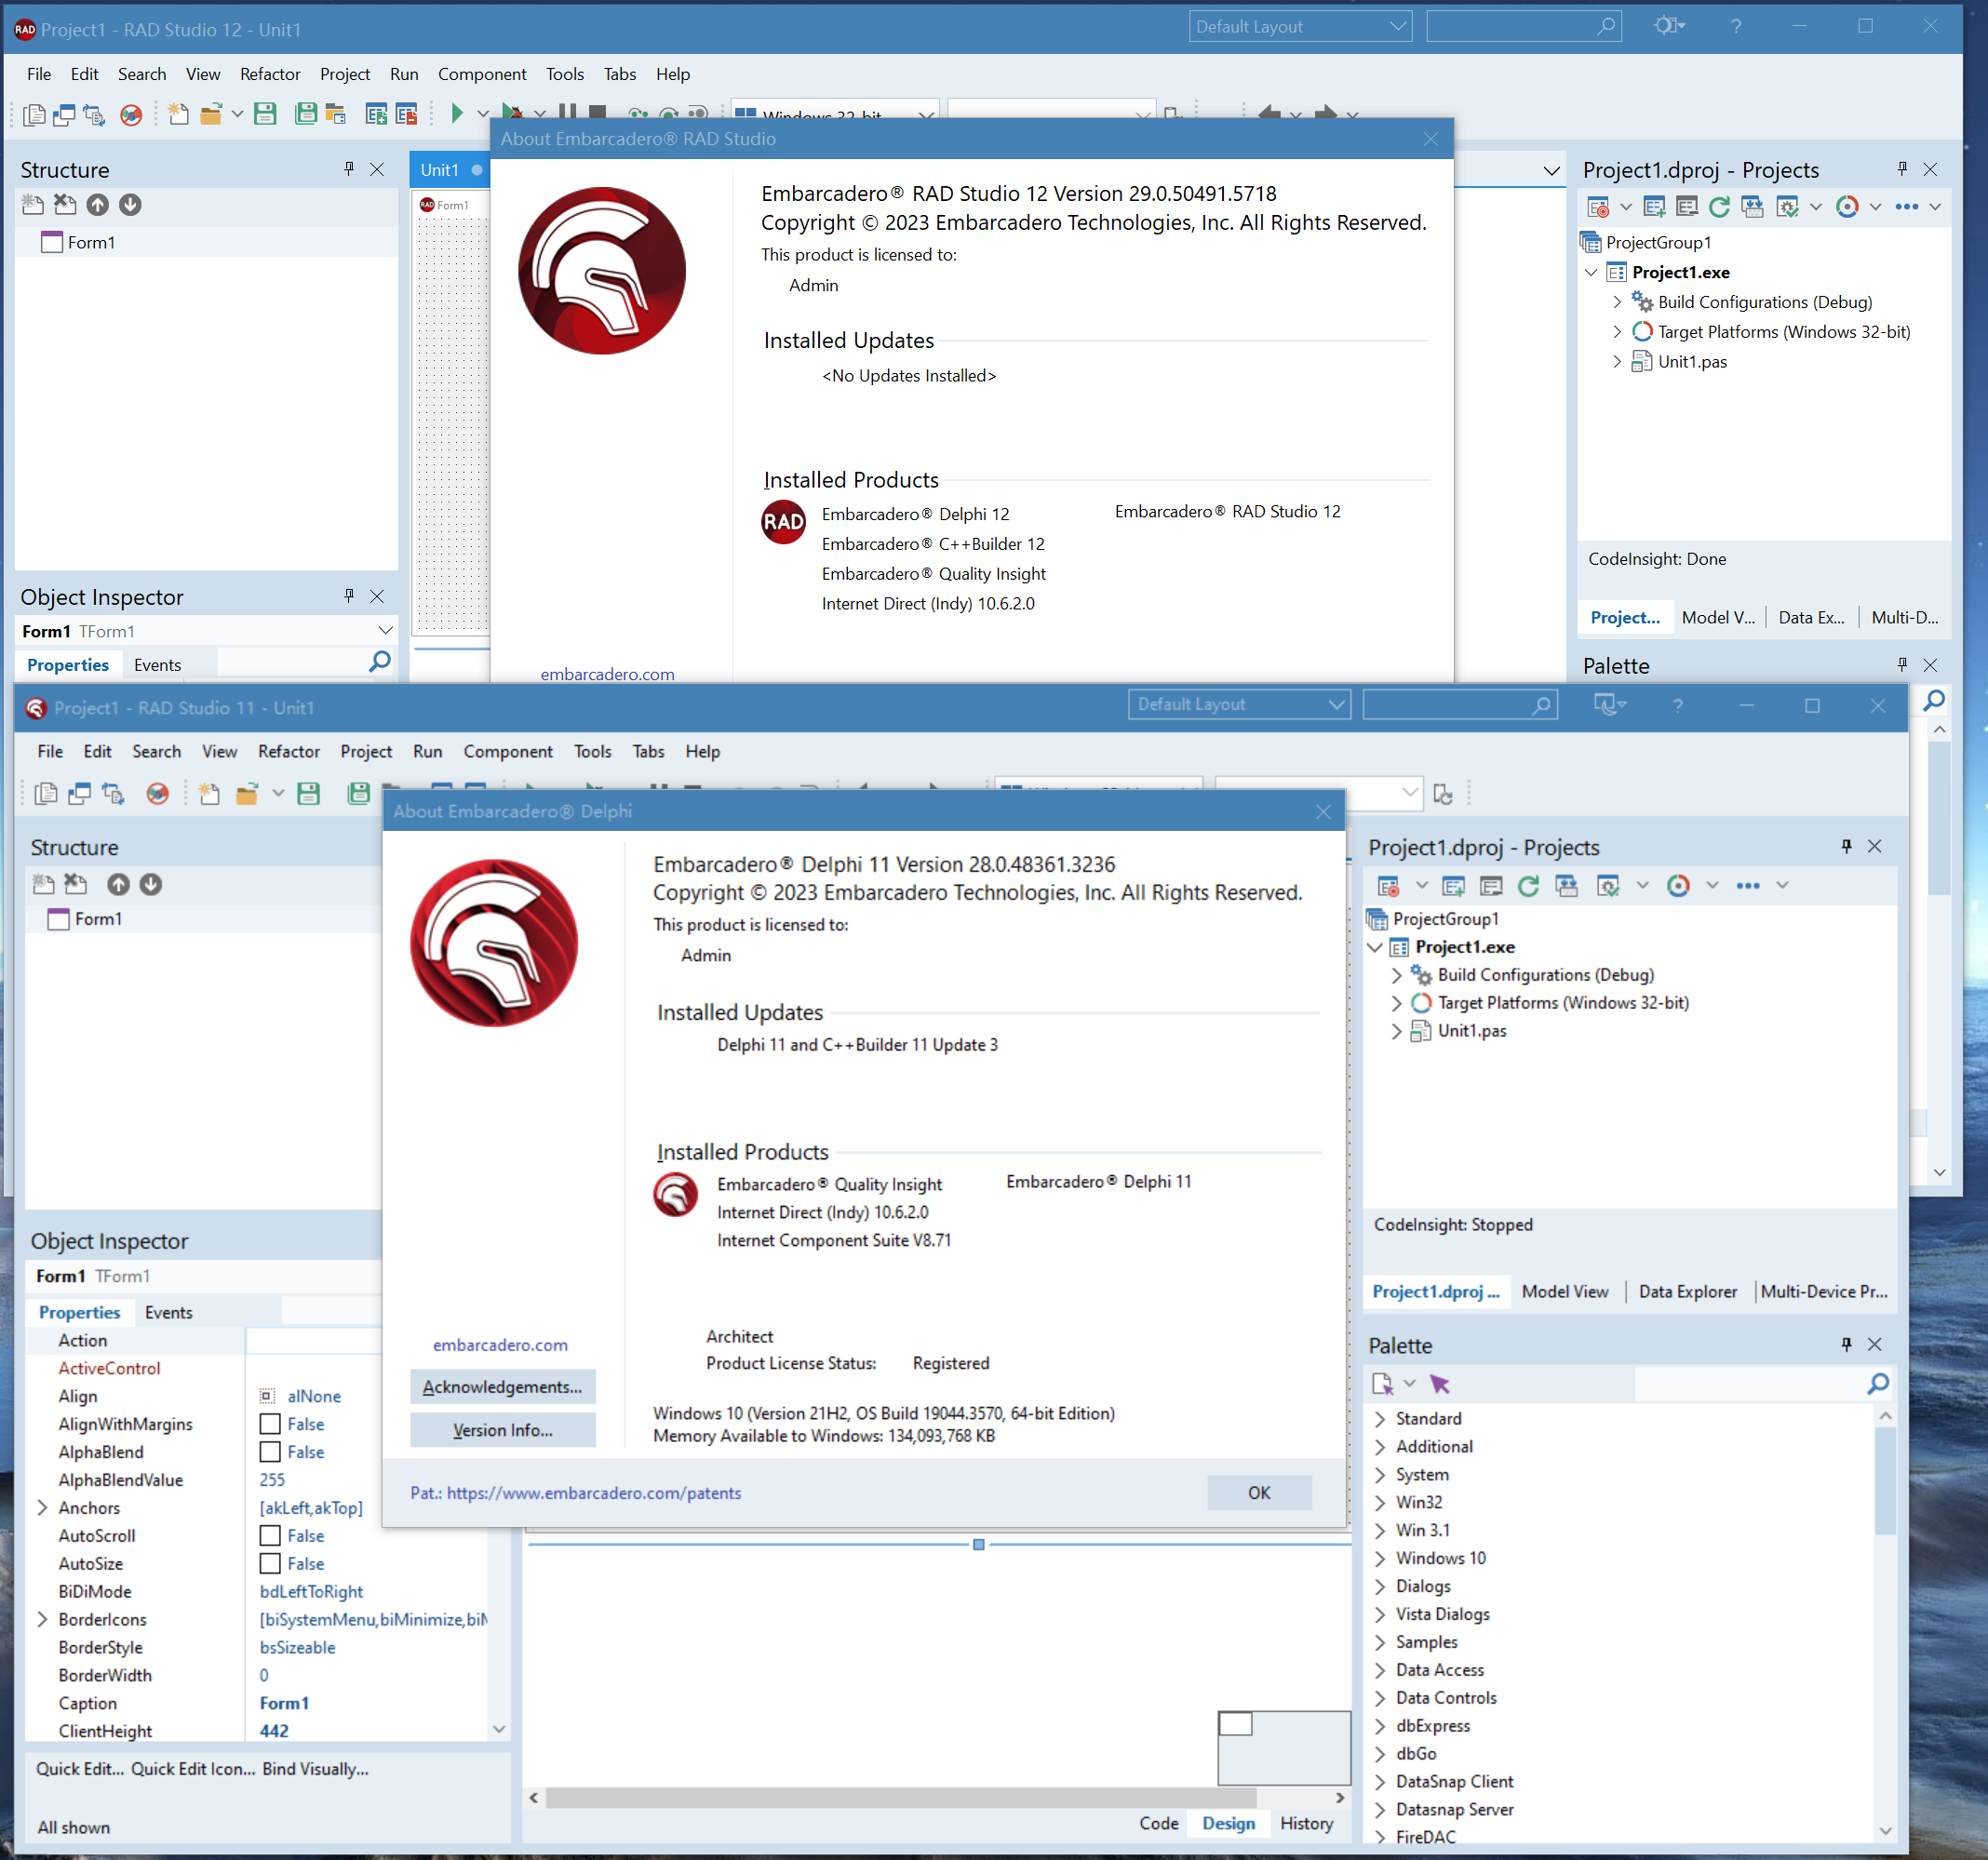Click Open folder icon in RAD Studio 12 toolbar
Image resolution: width=1988 pixels, height=1860 pixels.
click(210, 114)
